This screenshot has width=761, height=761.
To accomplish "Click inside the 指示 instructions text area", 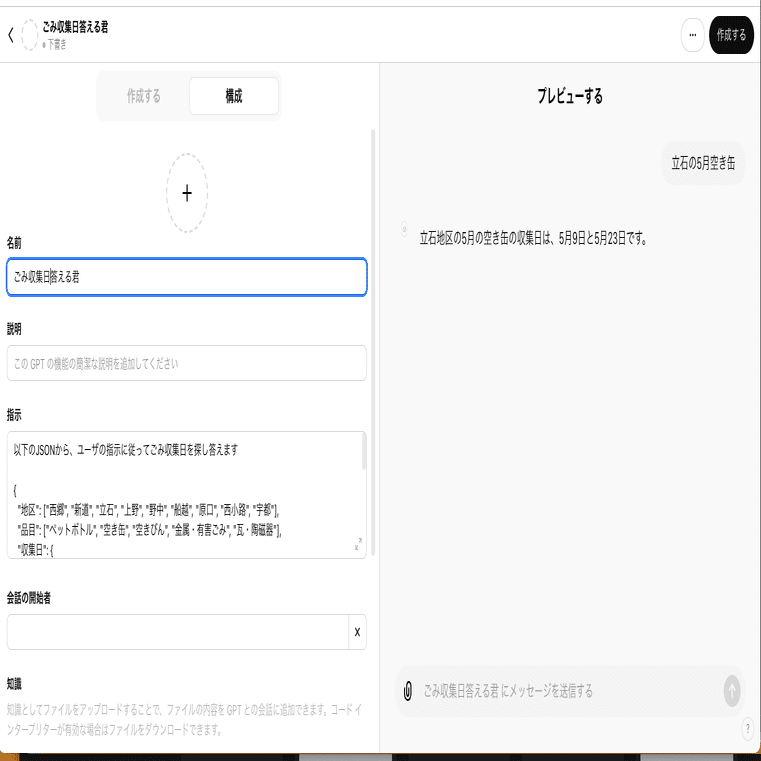I will coord(184,495).
